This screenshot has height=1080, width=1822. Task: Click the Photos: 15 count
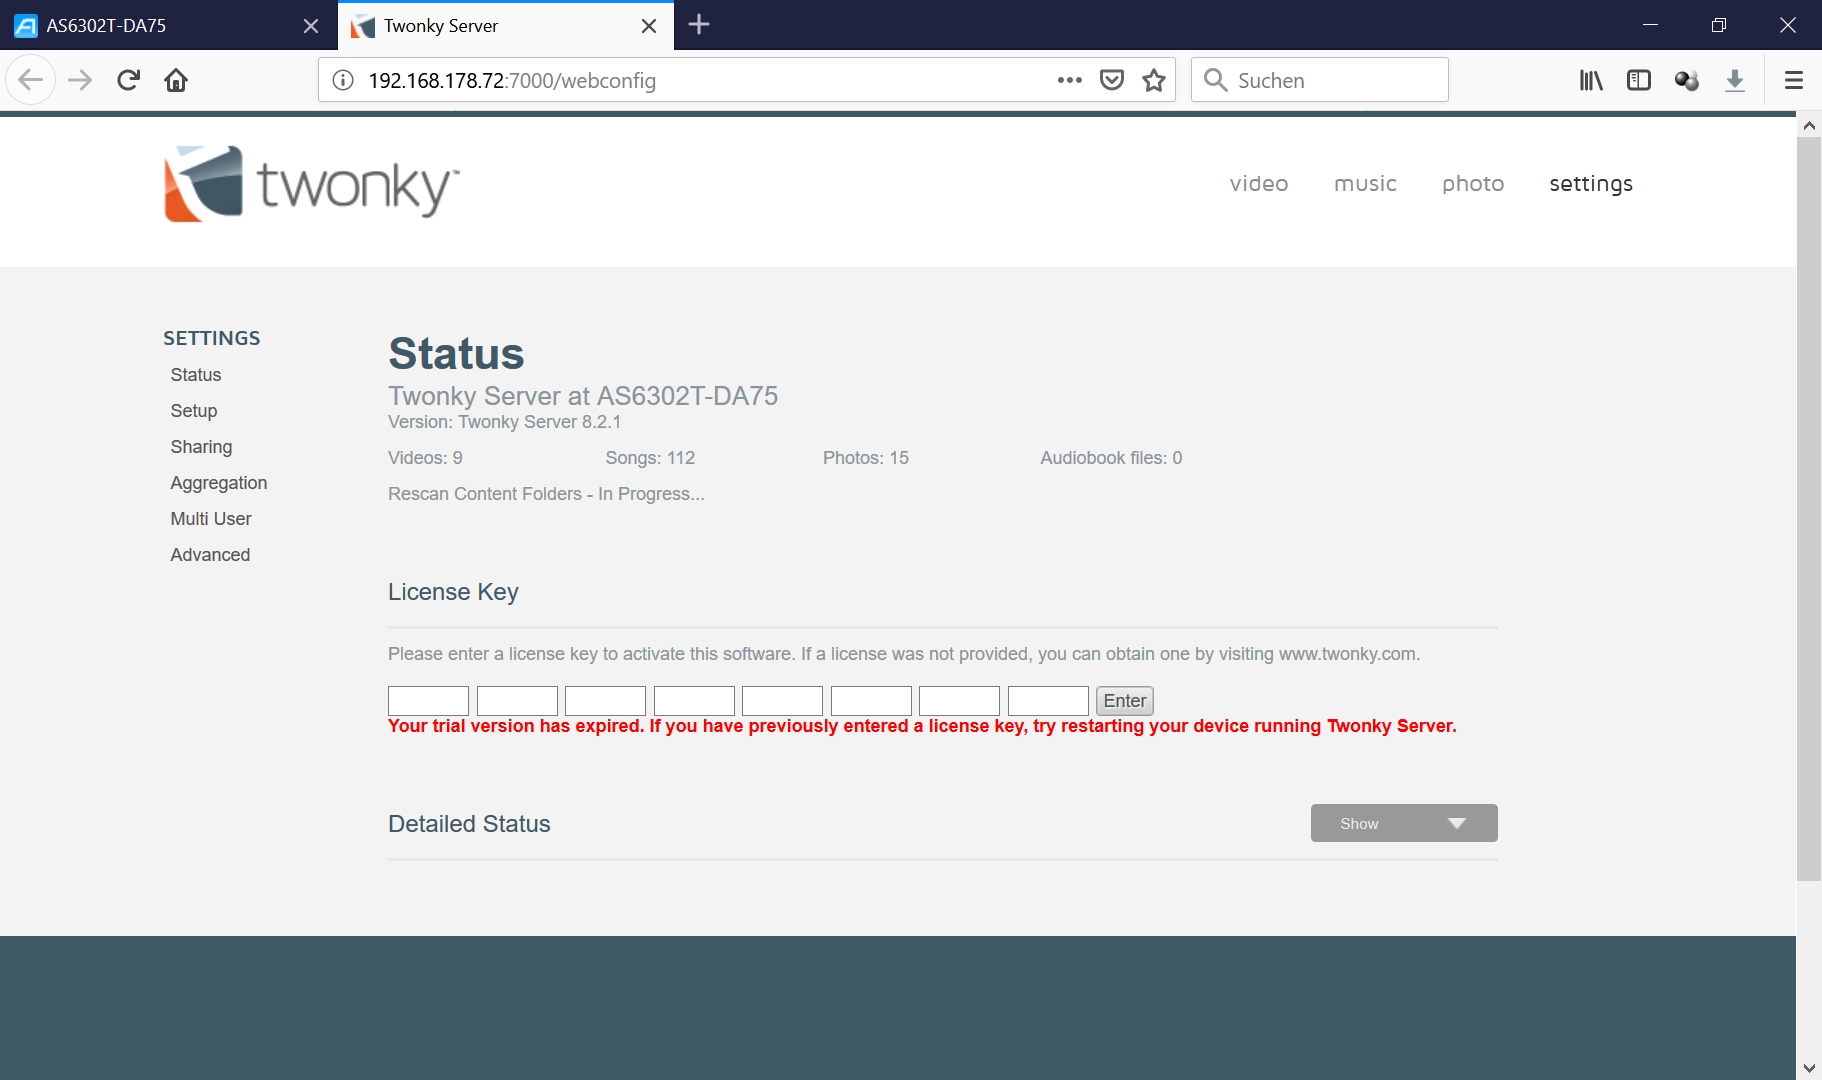[x=866, y=458]
